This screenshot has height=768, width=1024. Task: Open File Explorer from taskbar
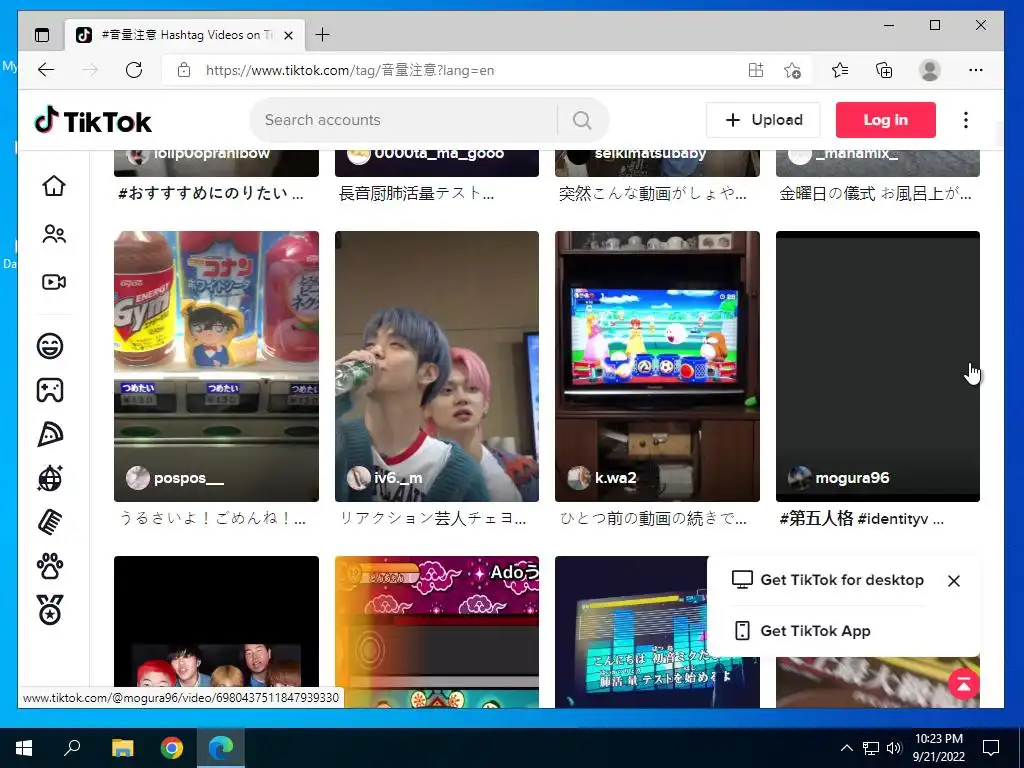122,748
